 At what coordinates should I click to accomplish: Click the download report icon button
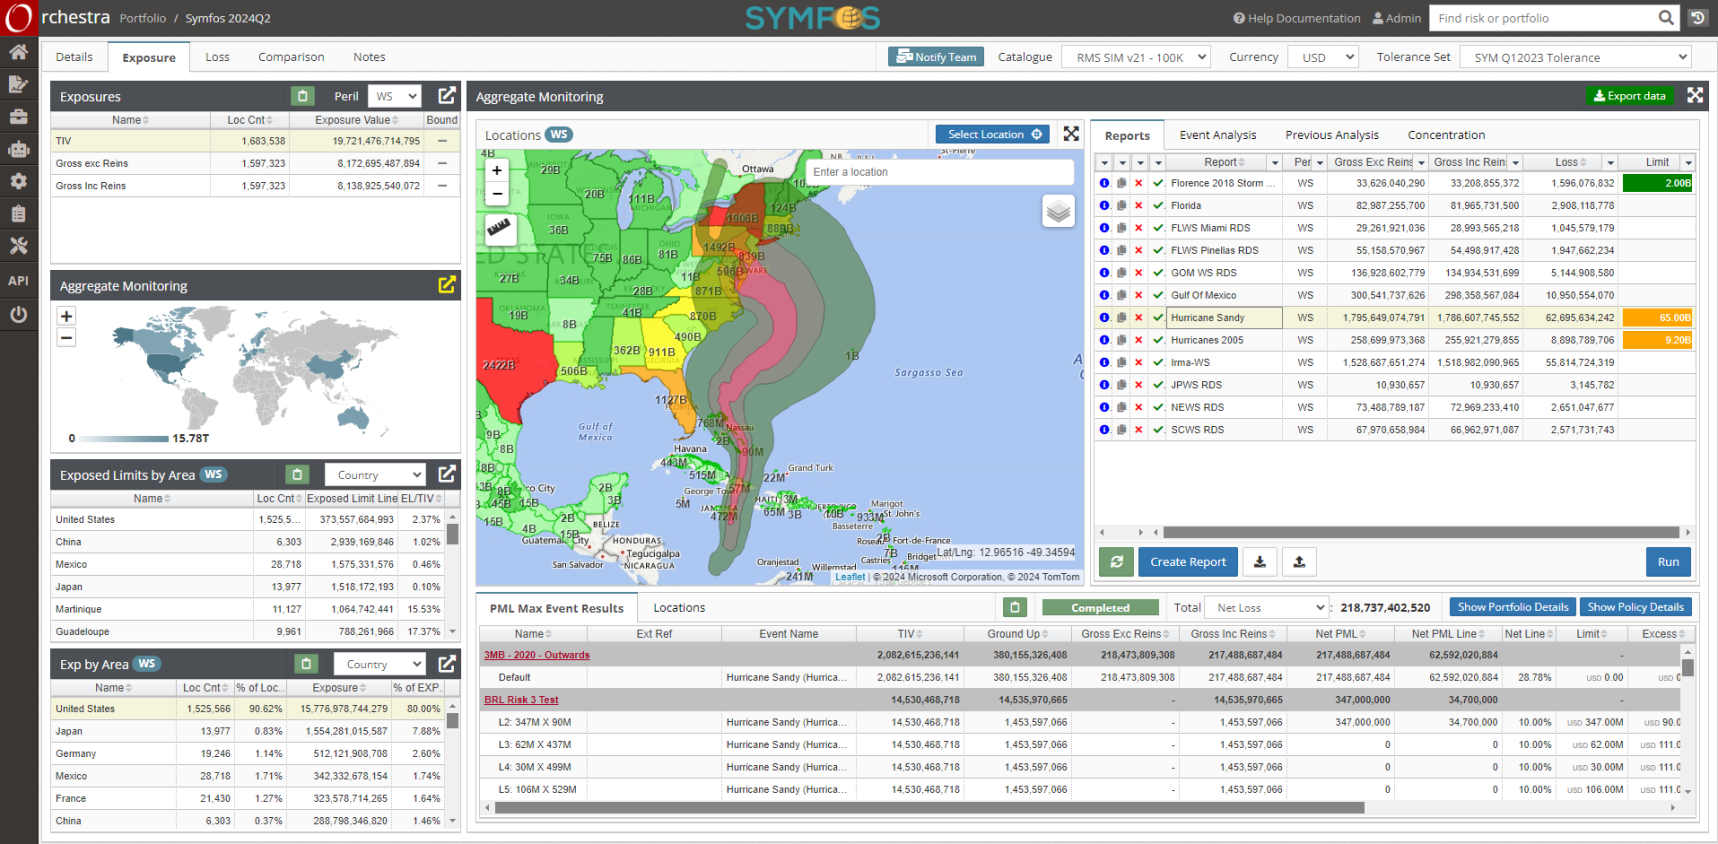tap(1260, 562)
